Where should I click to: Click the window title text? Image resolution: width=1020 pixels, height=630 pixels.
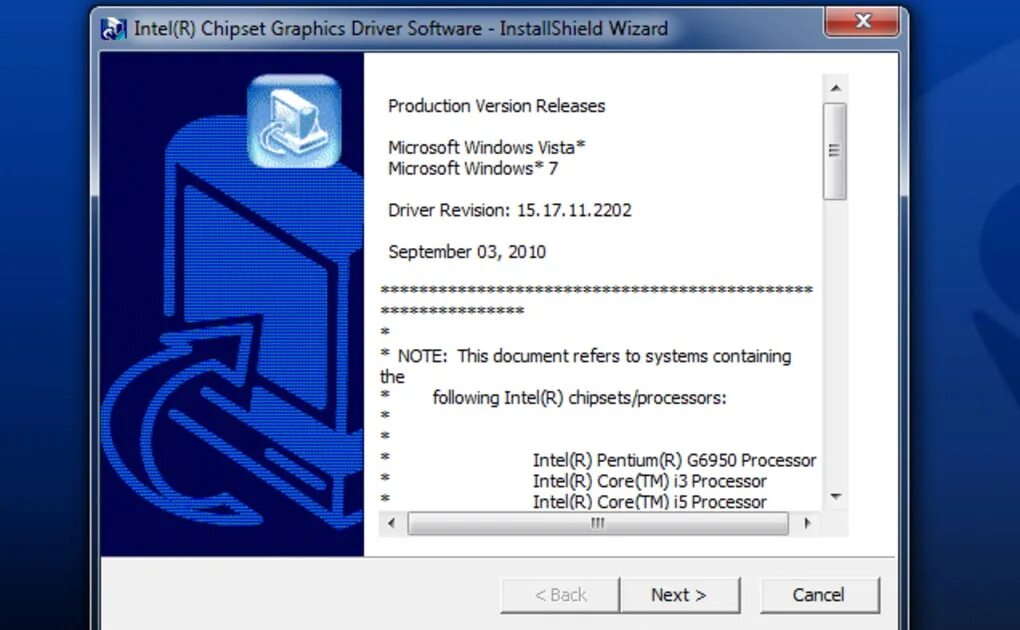[x=401, y=29]
